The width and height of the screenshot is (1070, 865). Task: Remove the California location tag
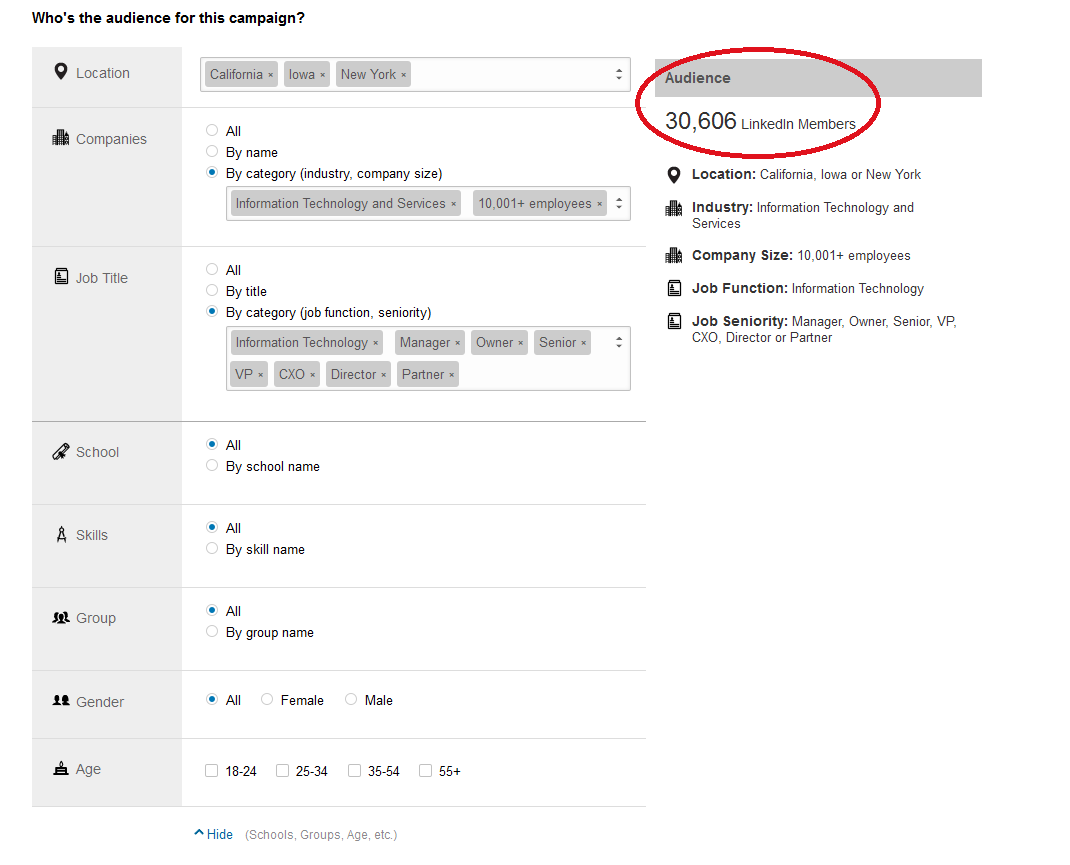pos(270,75)
